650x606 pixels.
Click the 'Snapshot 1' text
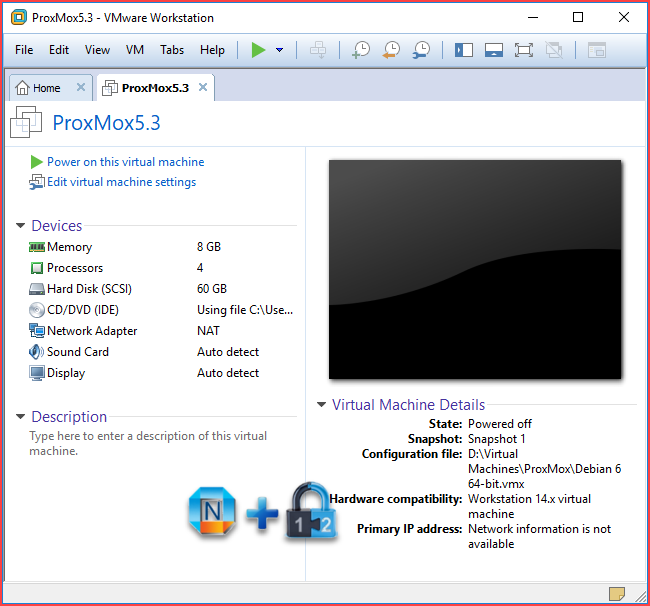[x=497, y=439]
